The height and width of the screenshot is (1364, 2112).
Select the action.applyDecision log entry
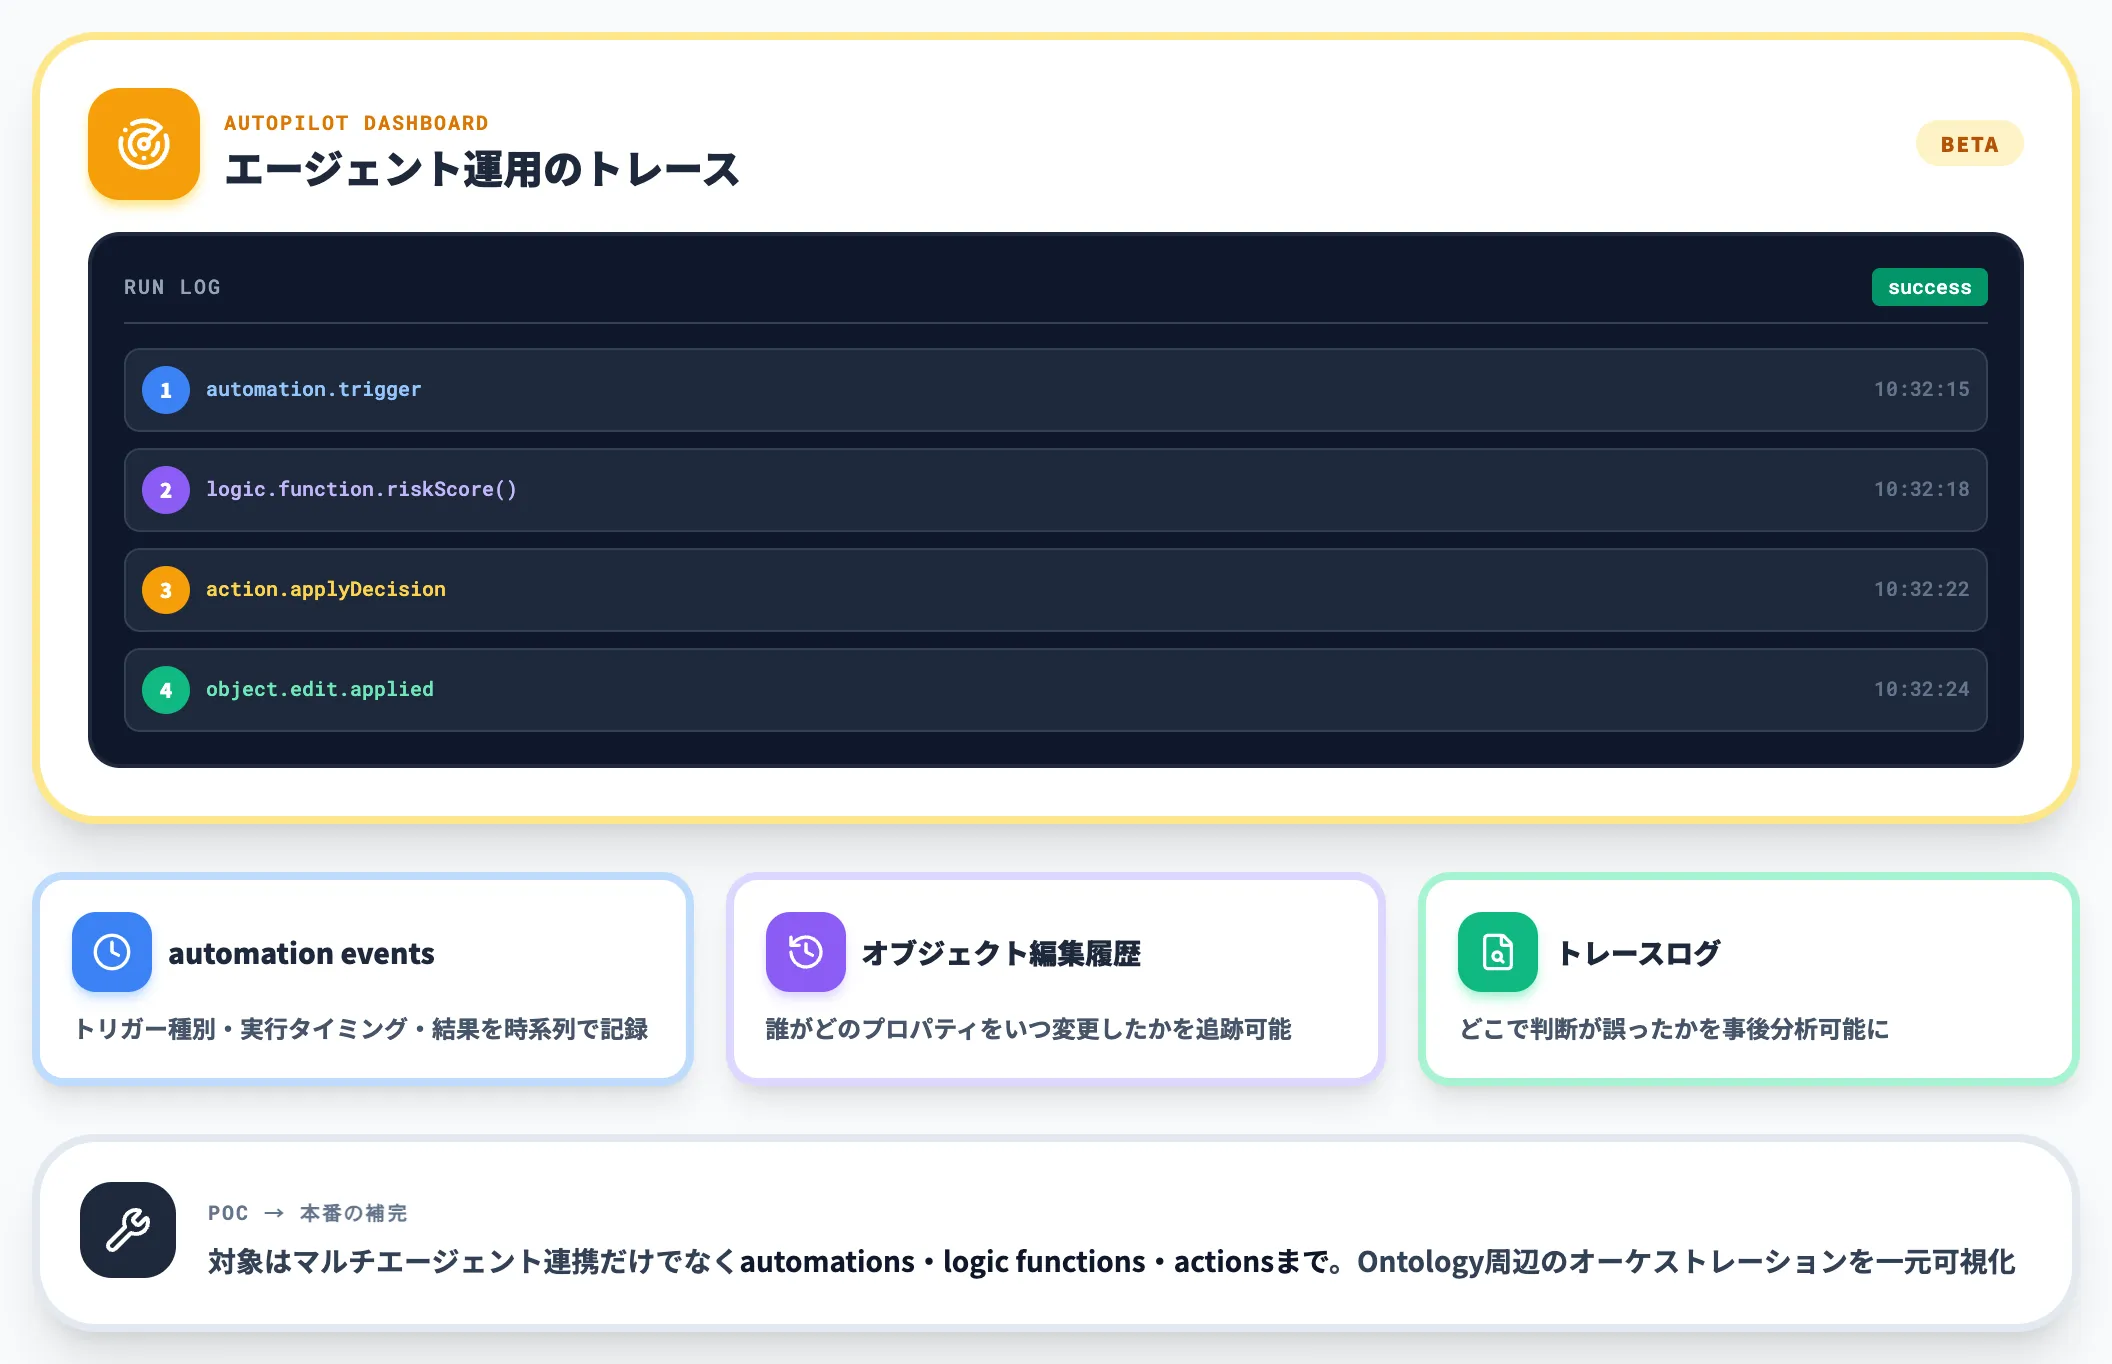click(1055, 590)
